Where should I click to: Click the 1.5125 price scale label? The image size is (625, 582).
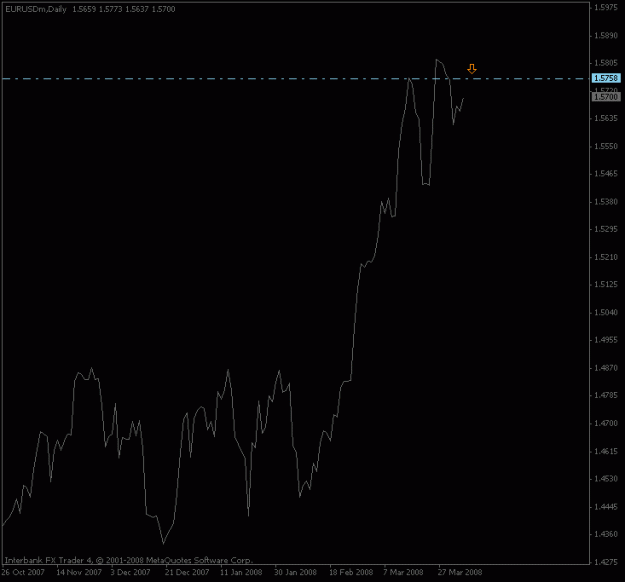(606, 285)
